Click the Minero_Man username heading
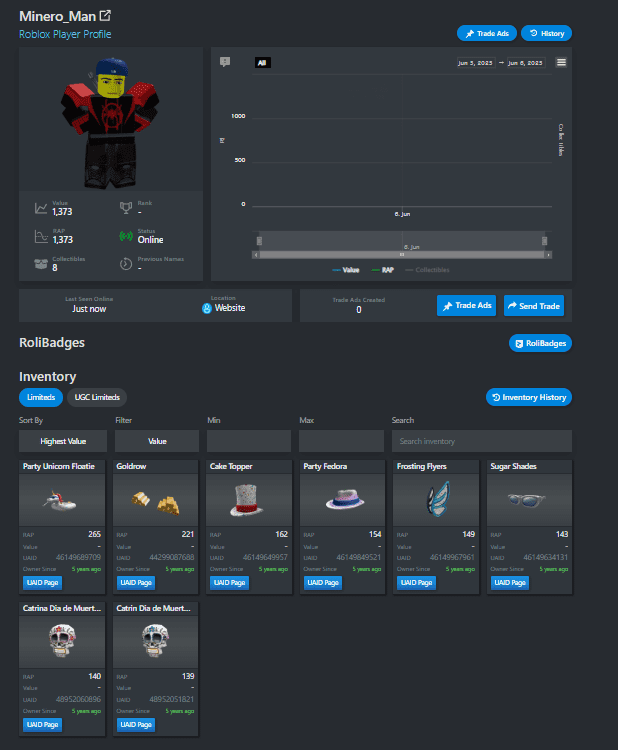618x750 pixels. [57, 16]
